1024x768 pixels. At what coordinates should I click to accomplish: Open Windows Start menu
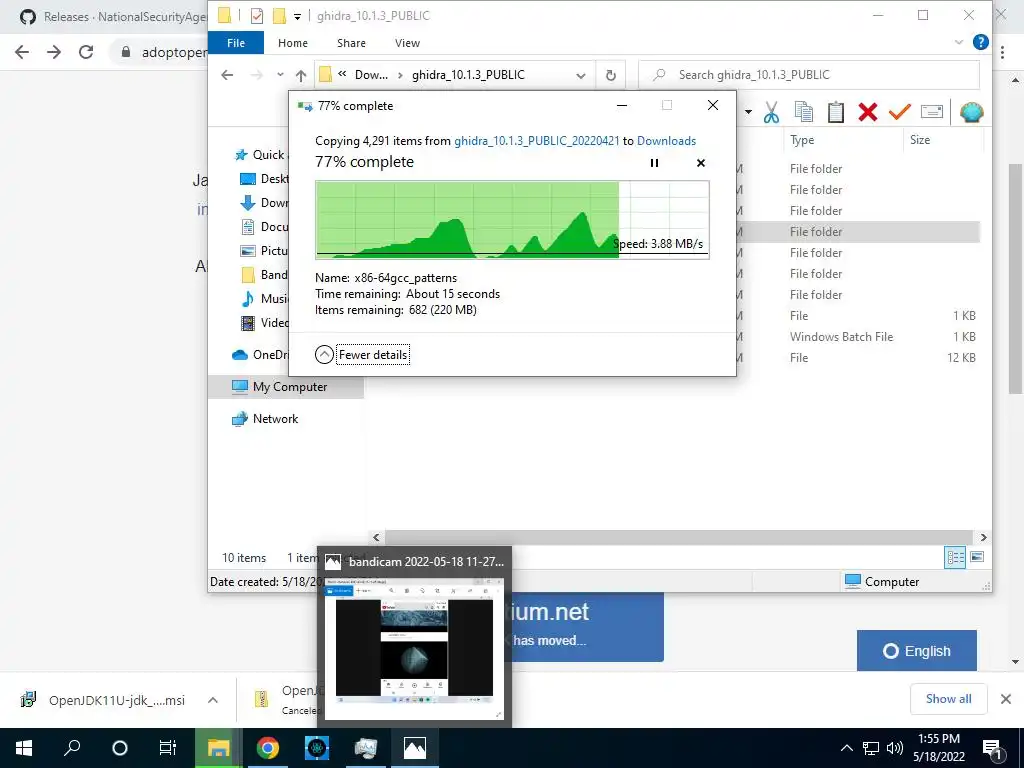click(24, 748)
